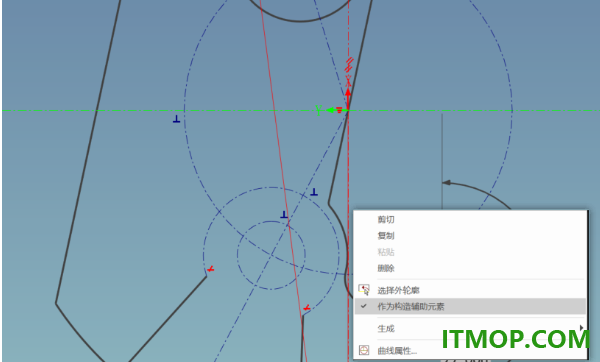Screen dimensions: 600x362
Task: Choose 删除 (Delete) from the context menu
Action: click(386, 268)
